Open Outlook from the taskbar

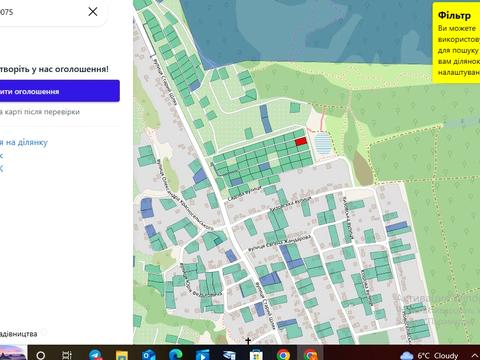[149, 355]
